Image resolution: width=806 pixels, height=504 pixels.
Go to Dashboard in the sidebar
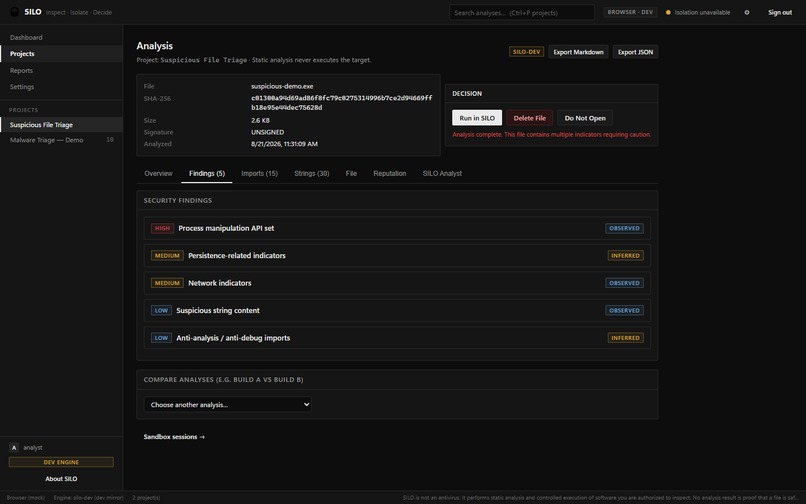tap(61, 37)
